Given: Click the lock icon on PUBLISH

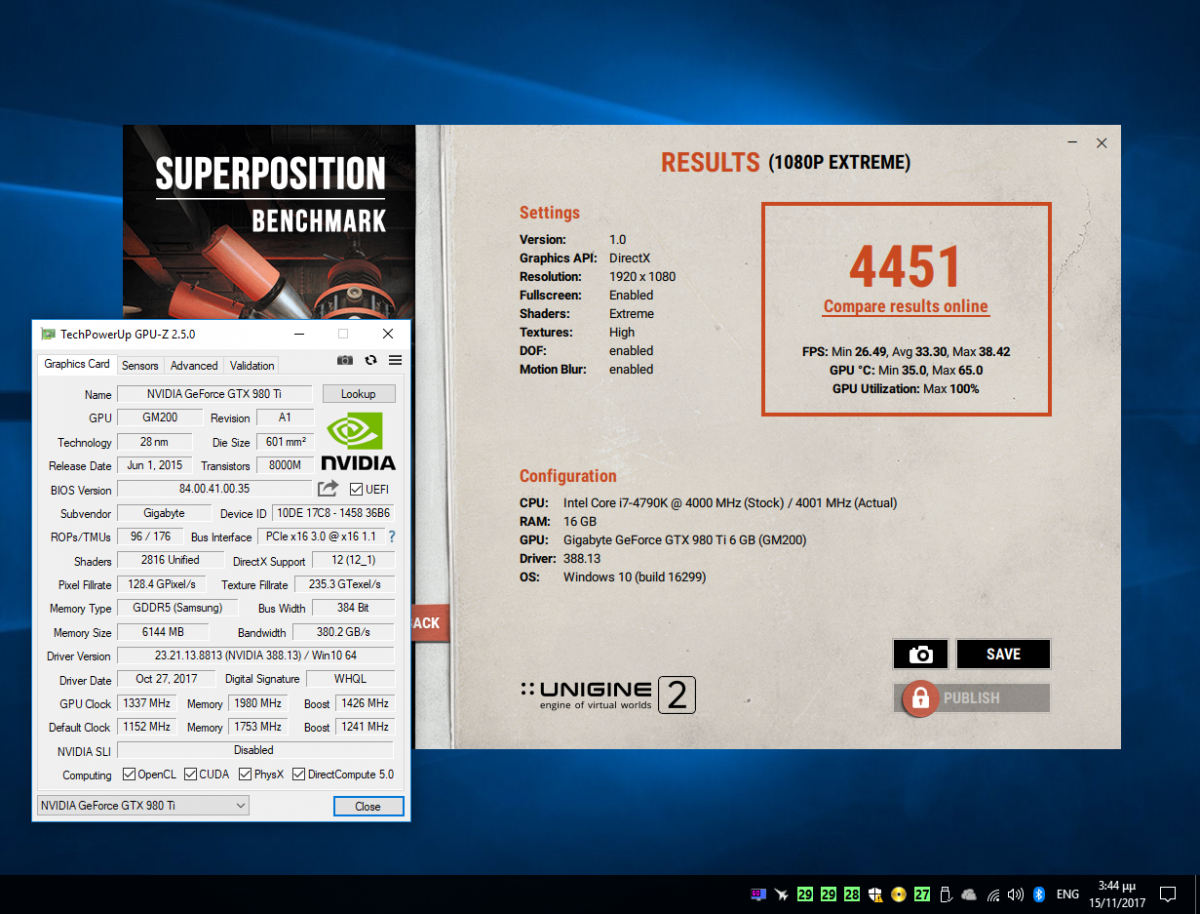Looking at the screenshot, I should click(918, 698).
